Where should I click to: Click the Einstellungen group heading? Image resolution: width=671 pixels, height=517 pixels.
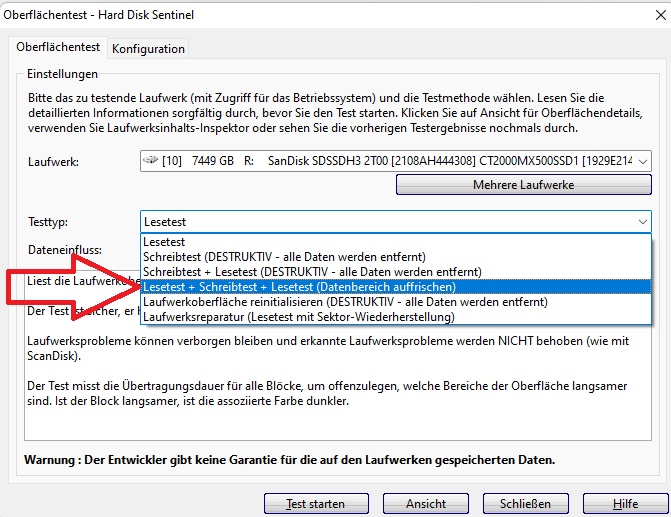62,74
